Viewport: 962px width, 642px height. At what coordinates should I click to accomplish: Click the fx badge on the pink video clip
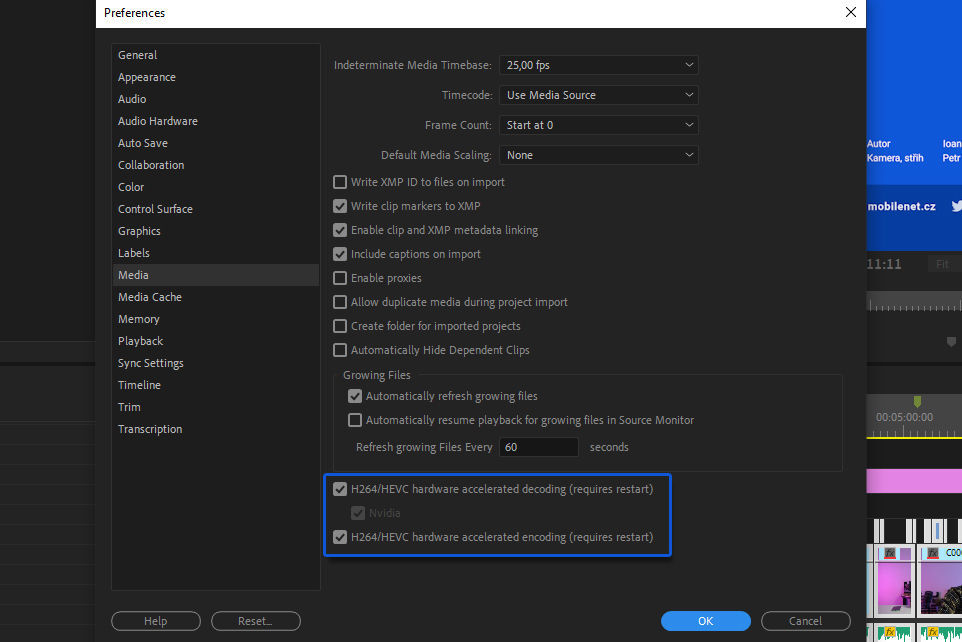888,553
